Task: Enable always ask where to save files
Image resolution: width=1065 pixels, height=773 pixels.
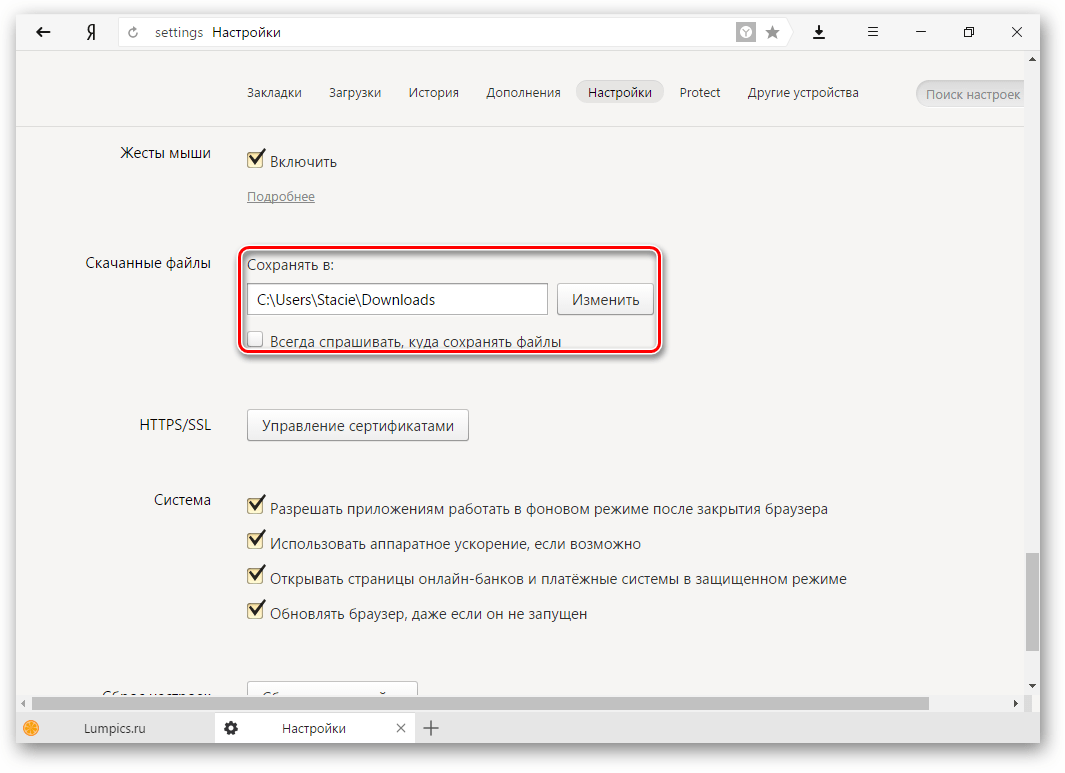Action: click(256, 340)
